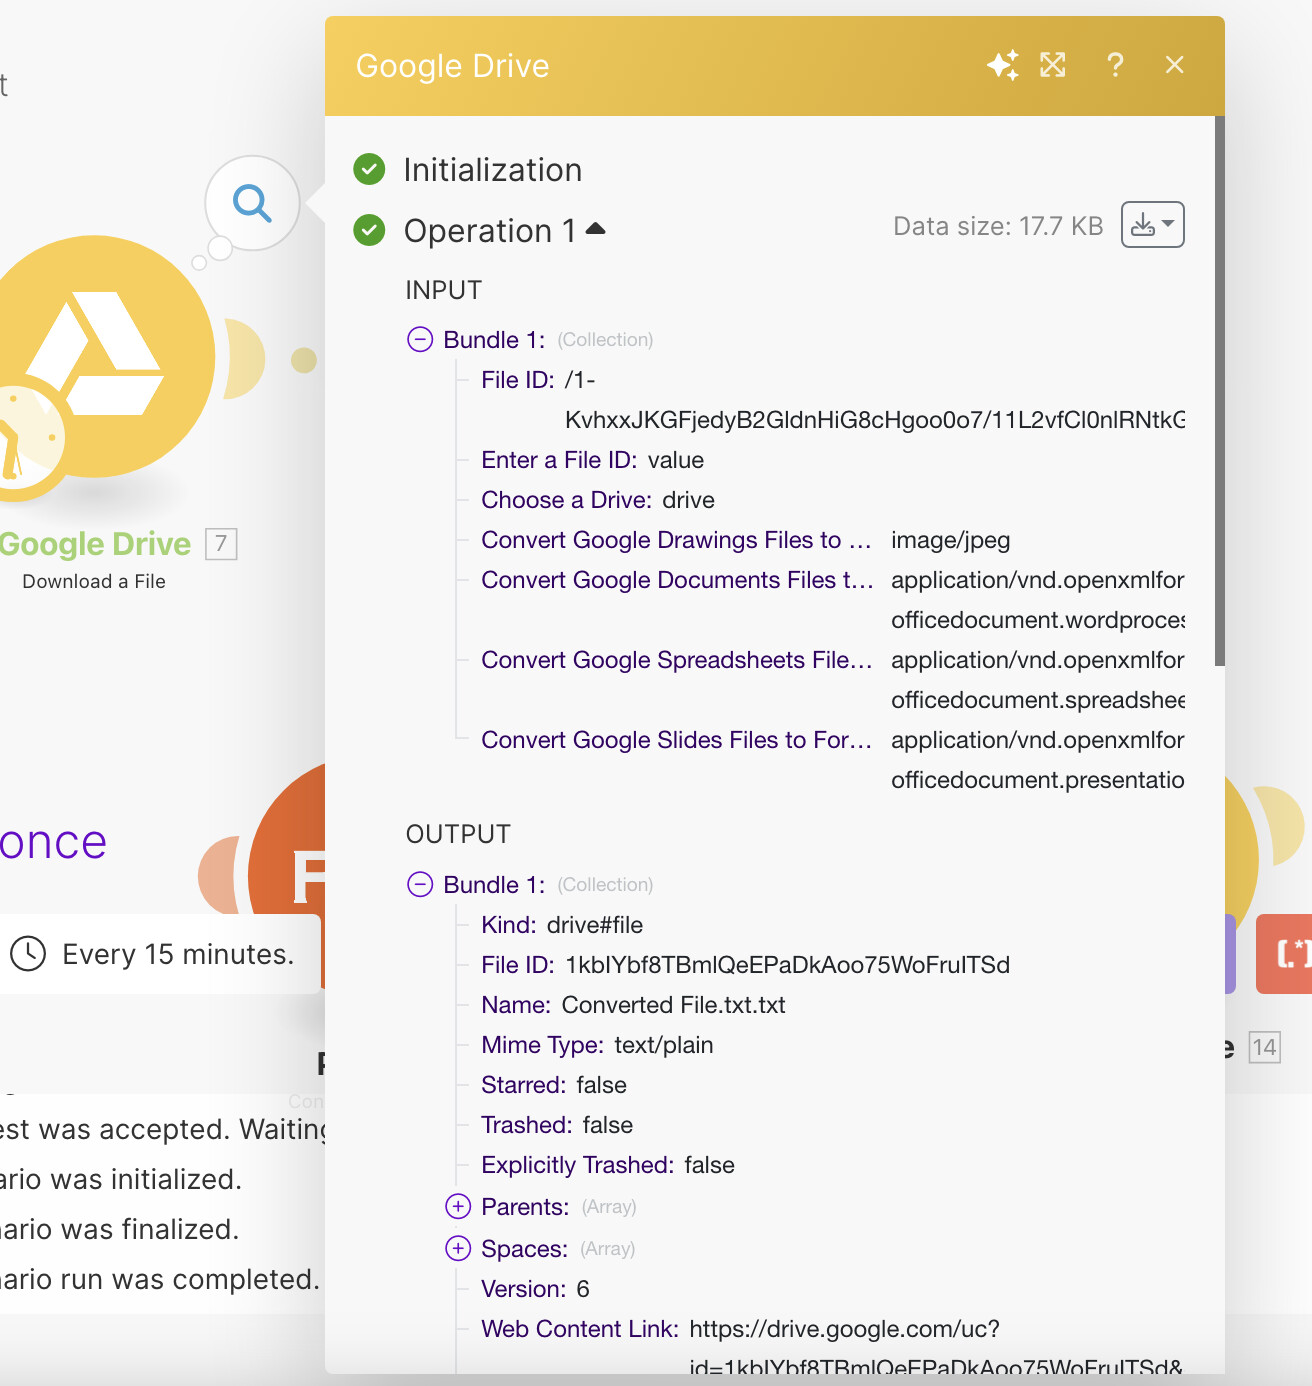Click the OUTPUT section heading
The image size is (1312, 1386).
pyautogui.click(x=458, y=834)
